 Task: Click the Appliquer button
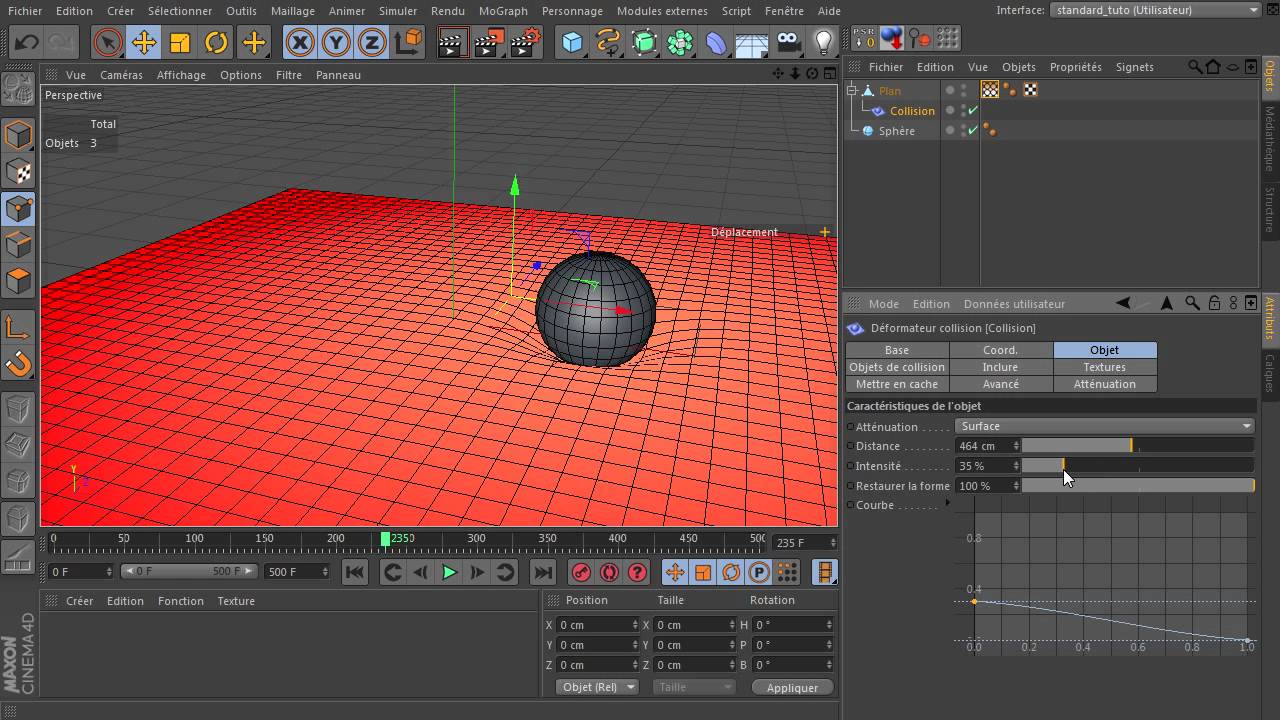tap(791, 687)
